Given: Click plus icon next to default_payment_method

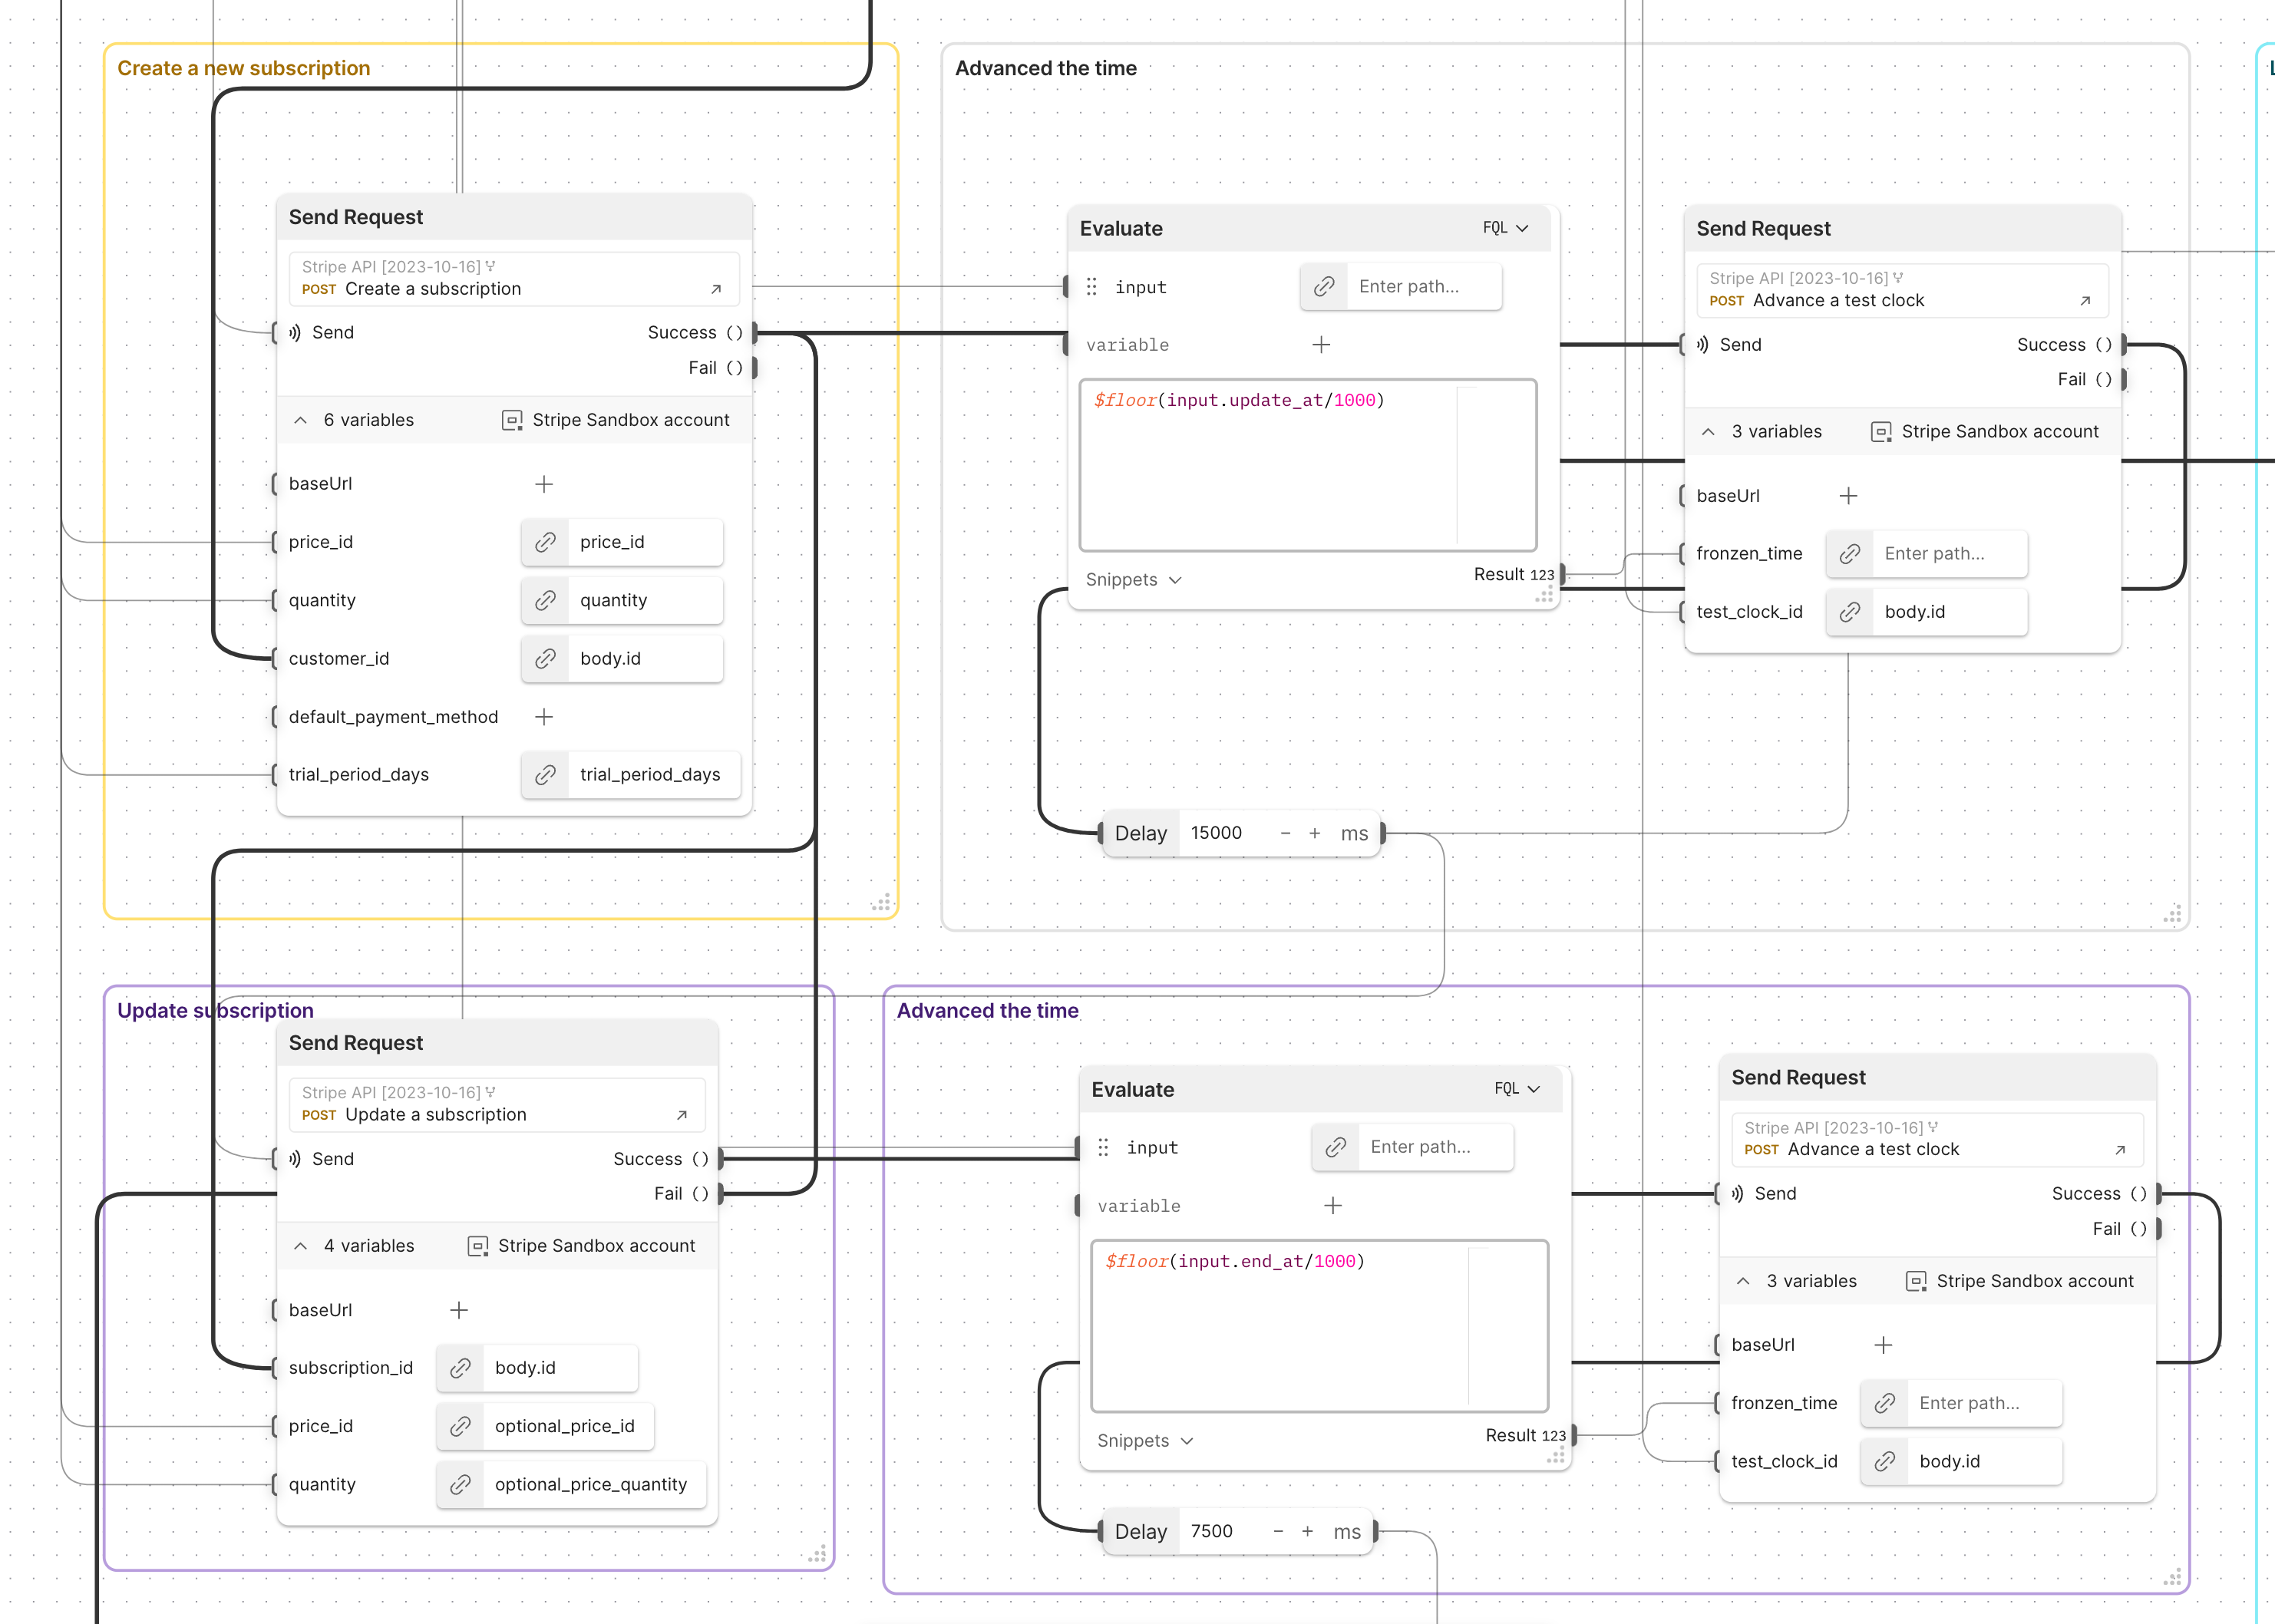Looking at the screenshot, I should coord(544,717).
